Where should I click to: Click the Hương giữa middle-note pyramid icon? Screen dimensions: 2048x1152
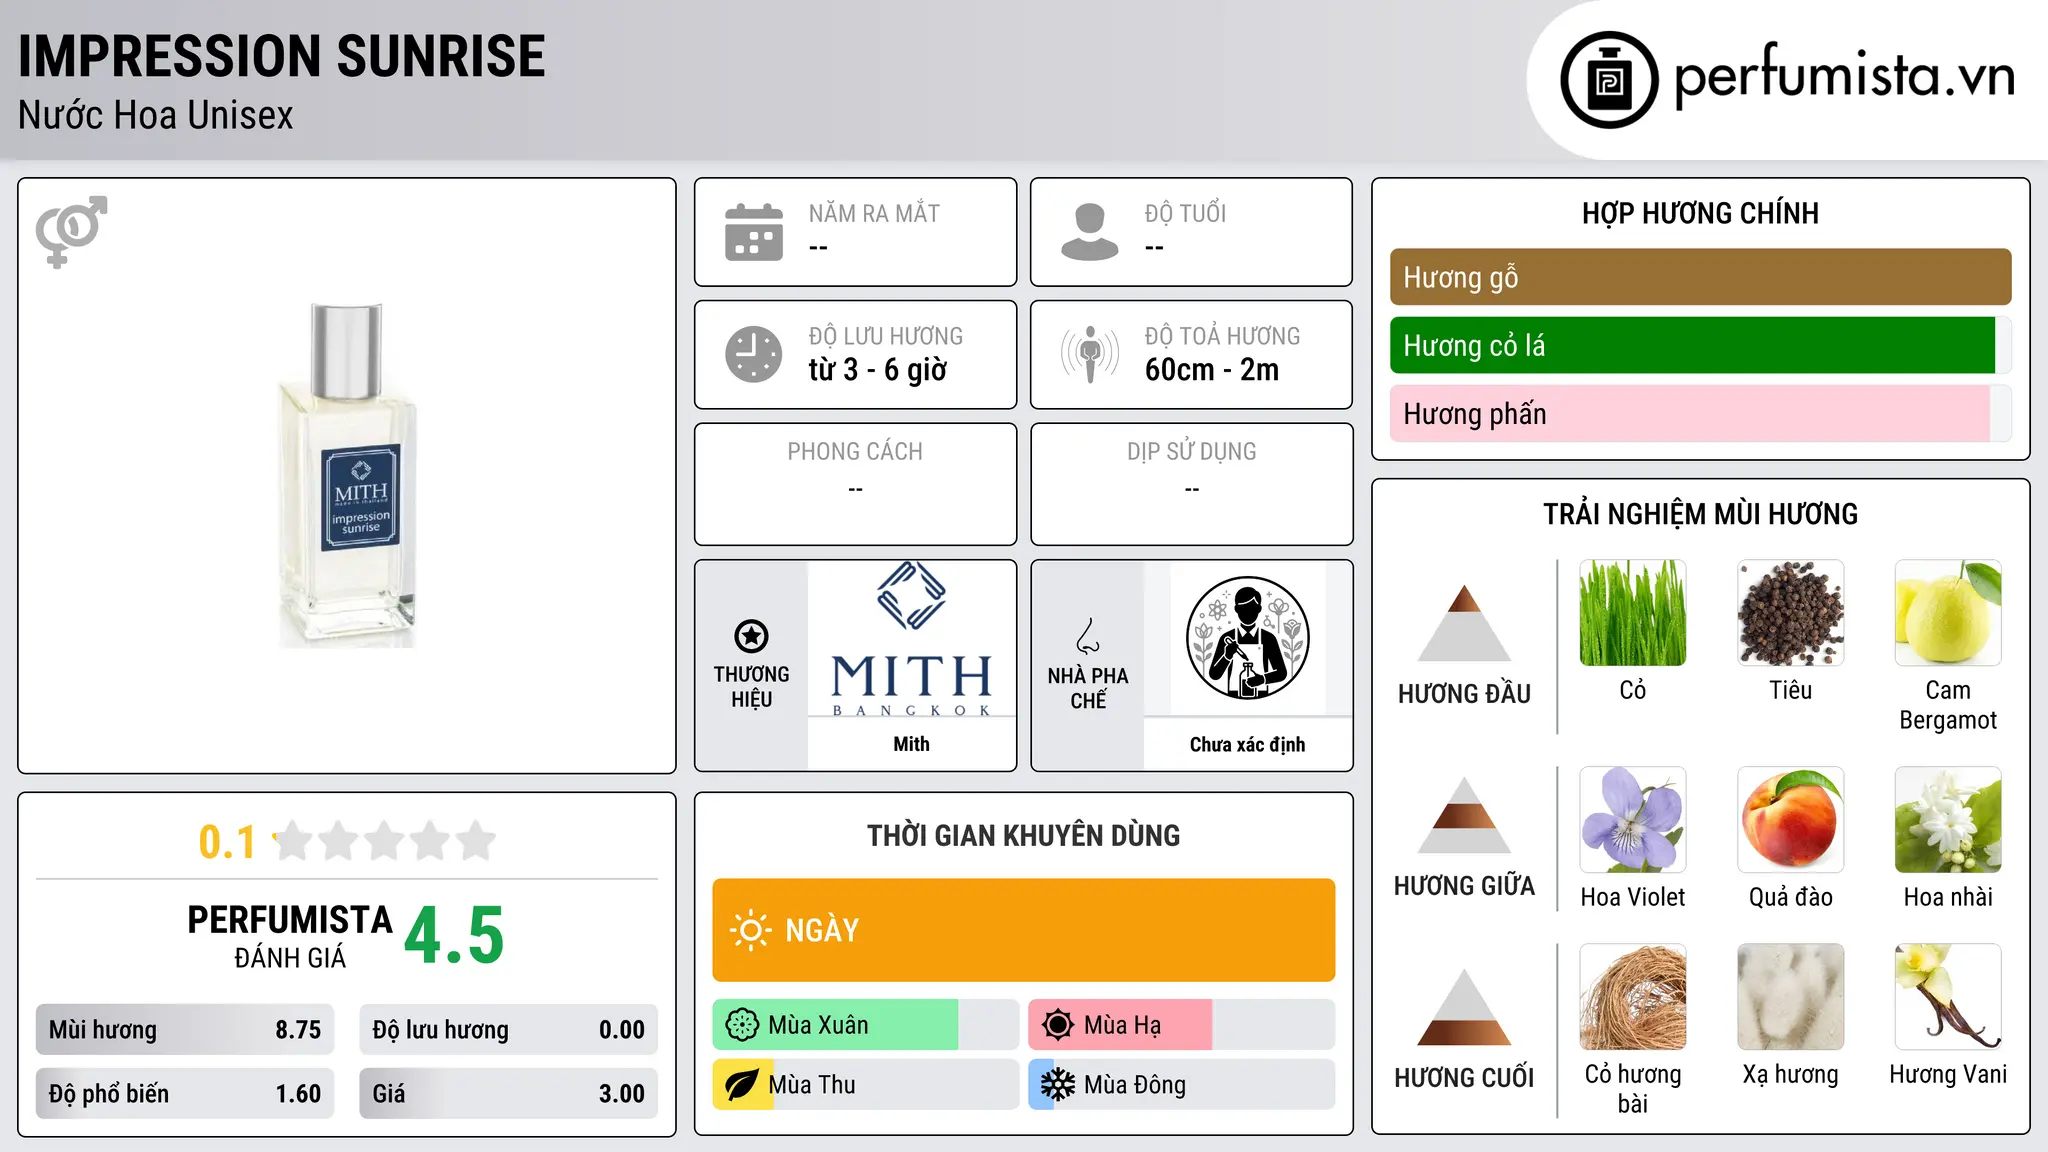click(1464, 815)
